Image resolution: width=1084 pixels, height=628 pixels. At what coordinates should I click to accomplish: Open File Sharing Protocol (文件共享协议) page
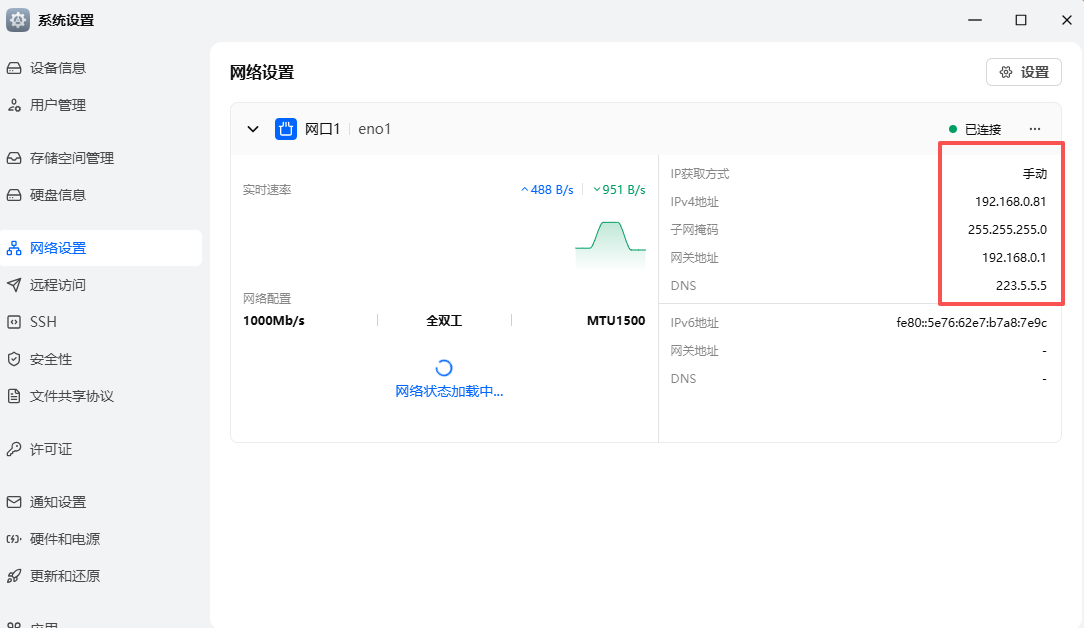coord(71,396)
